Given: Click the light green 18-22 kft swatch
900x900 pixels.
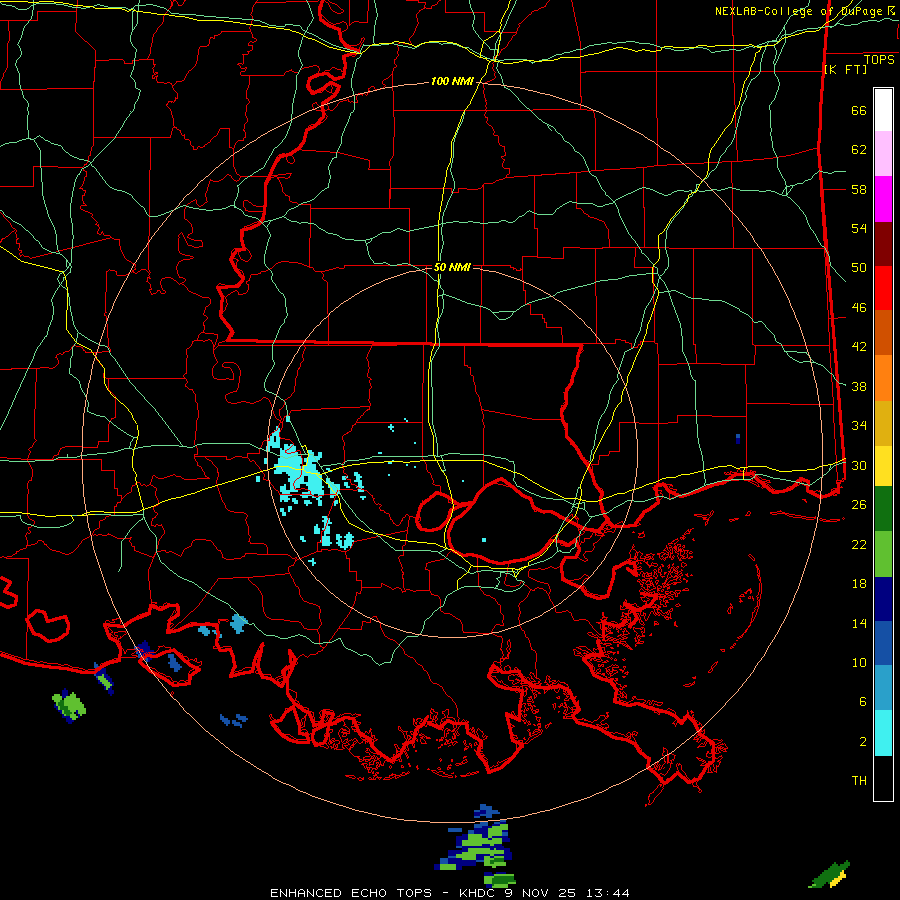Looking at the screenshot, I should [x=883, y=554].
